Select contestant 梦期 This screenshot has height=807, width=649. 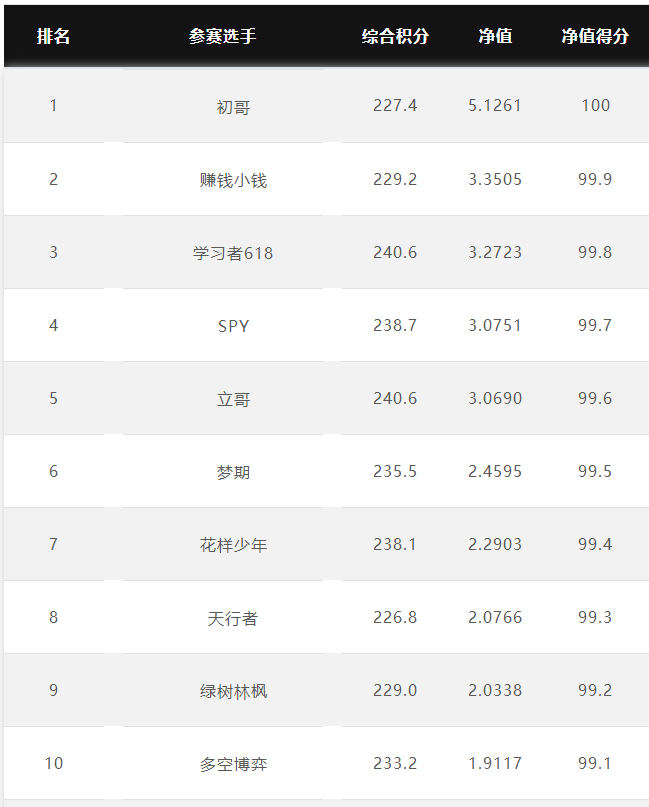pyautogui.click(x=233, y=472)
